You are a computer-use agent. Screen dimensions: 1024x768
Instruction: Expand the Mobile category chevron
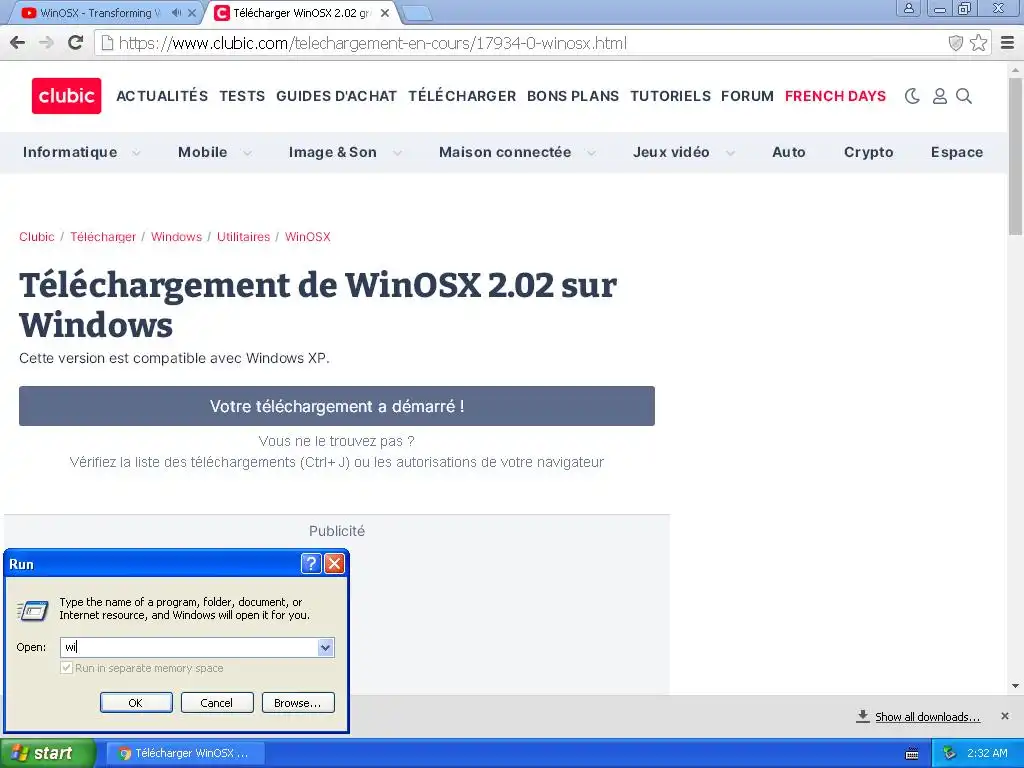(248, 153)
